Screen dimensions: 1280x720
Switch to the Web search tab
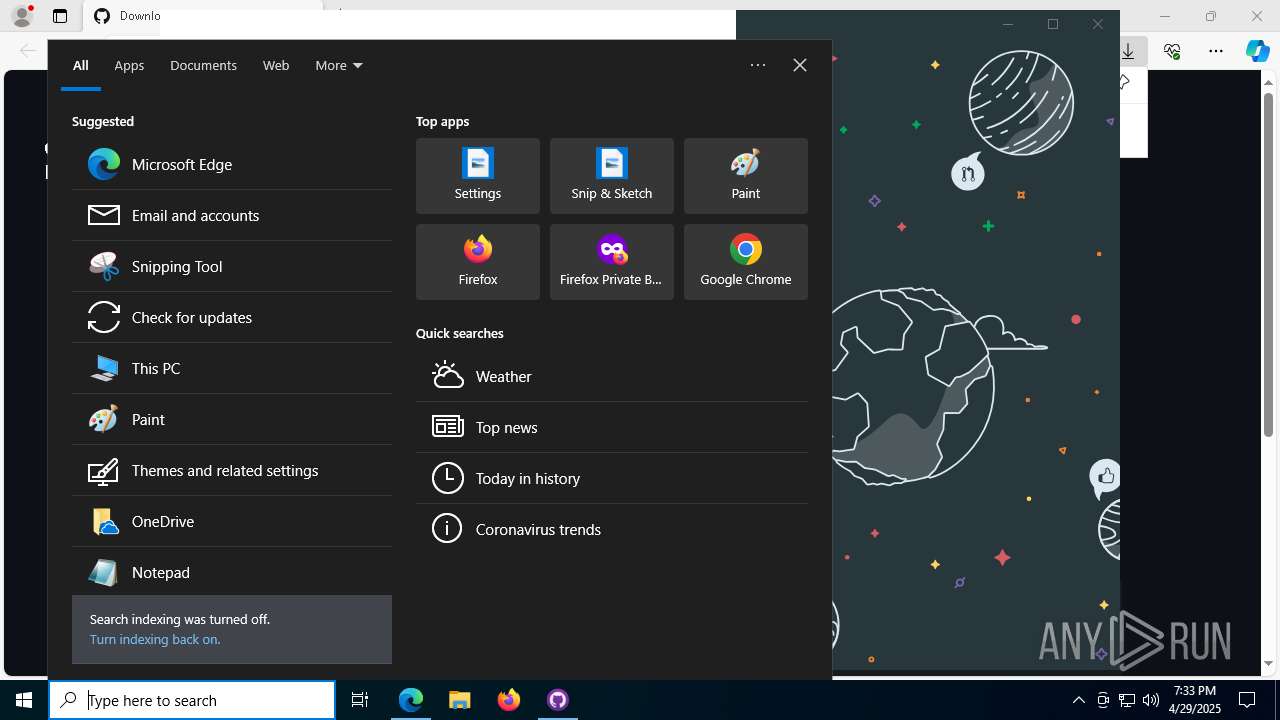(276, 65)
